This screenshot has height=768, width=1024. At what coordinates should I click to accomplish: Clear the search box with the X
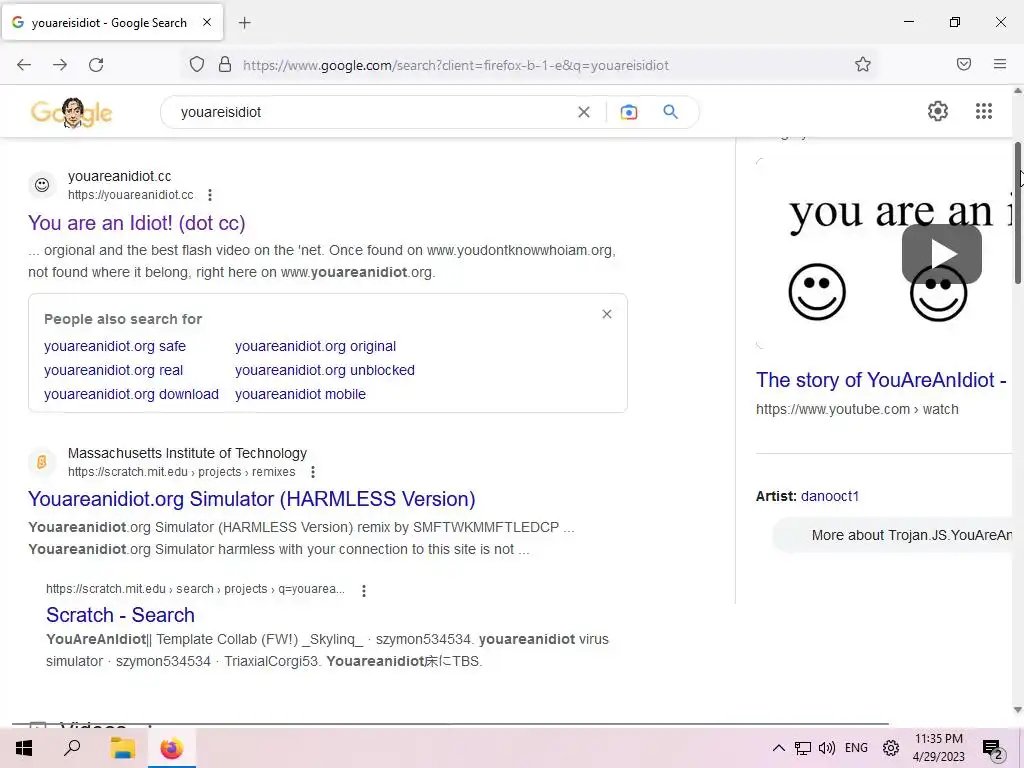pyautogui.click(x=584, y=112)
